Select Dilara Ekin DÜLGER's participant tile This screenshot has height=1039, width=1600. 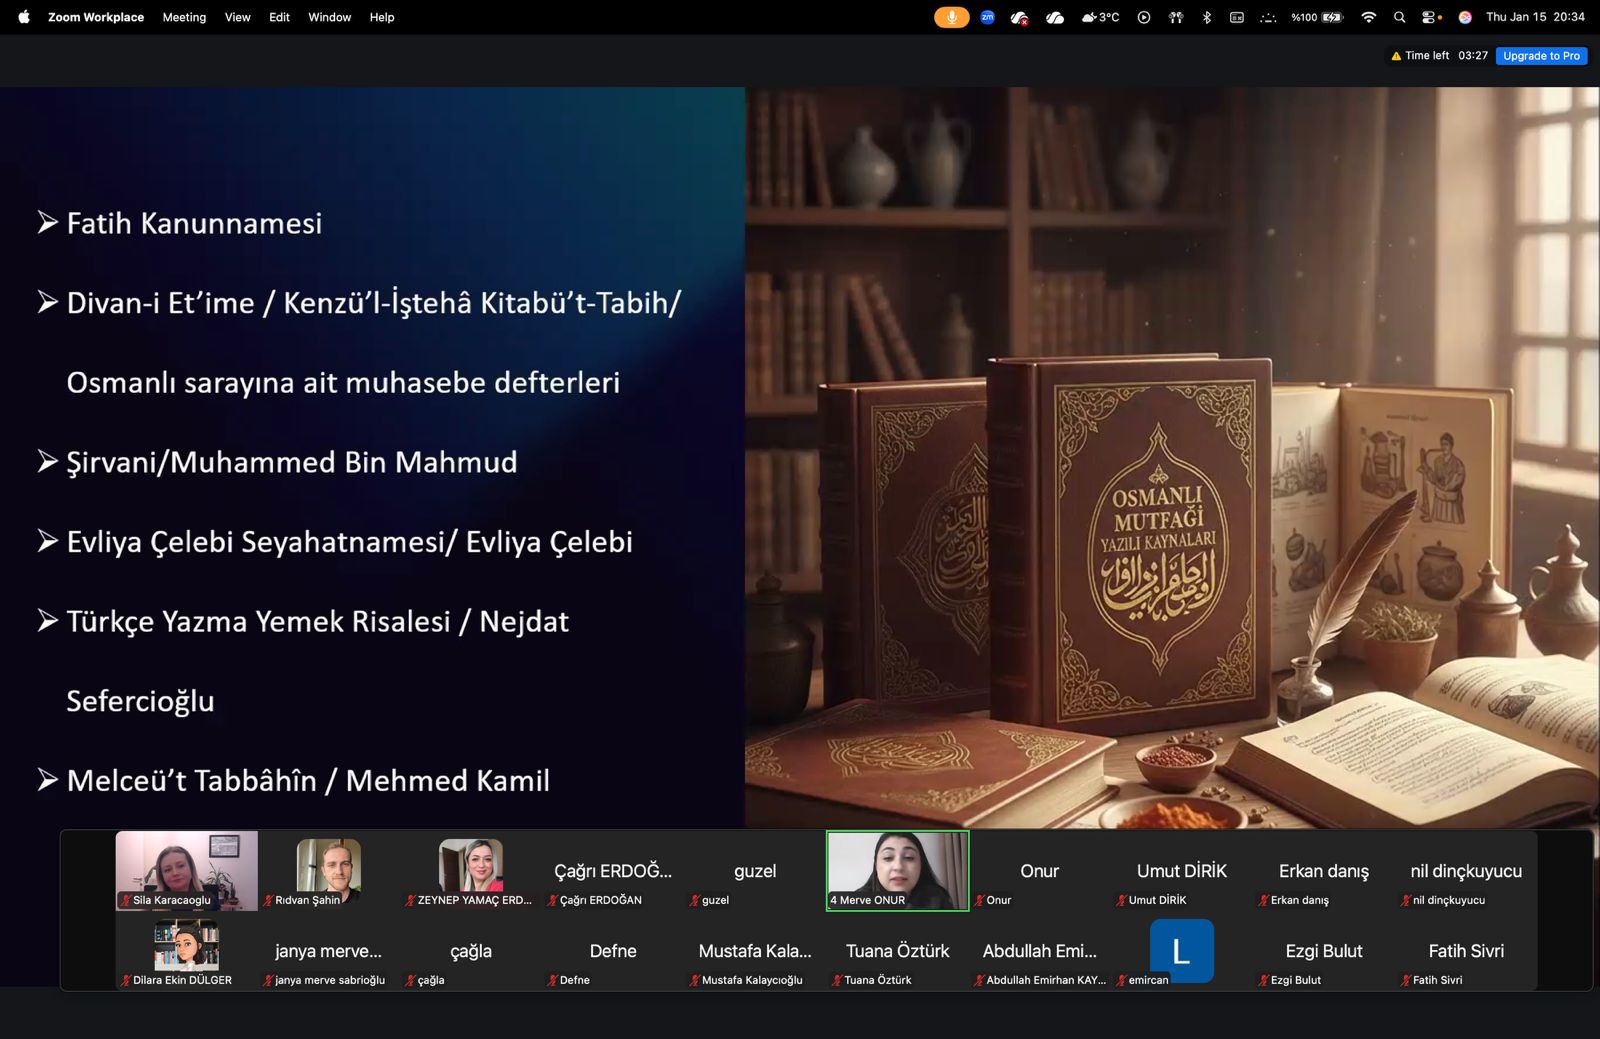tap(187, 951)
